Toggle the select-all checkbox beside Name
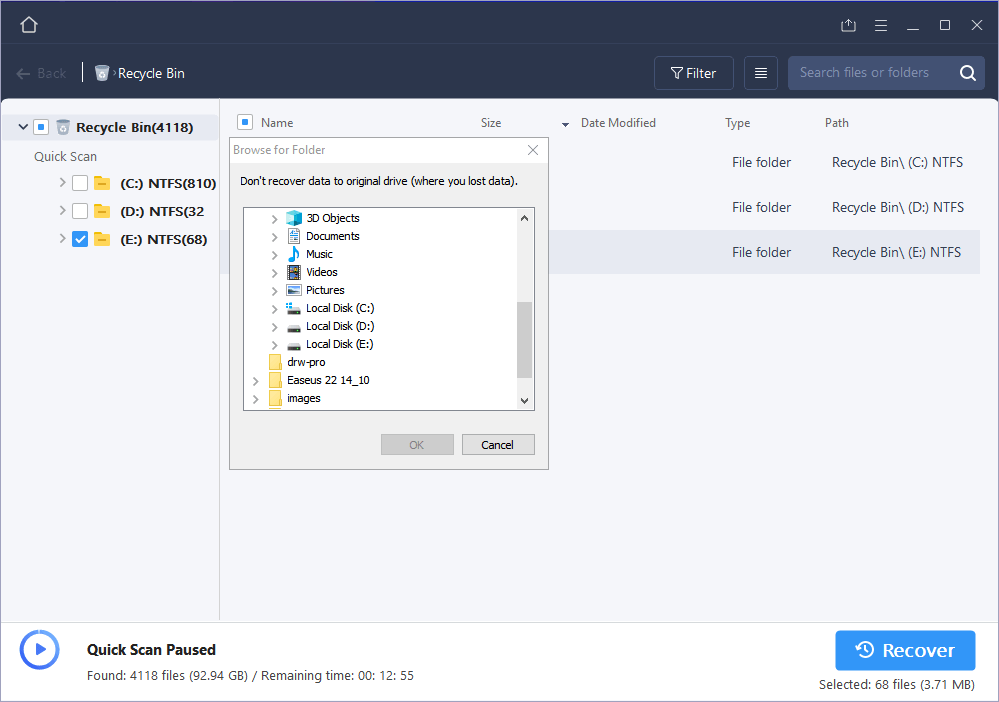Screen dimensions: 999x702 click(245, 122)
